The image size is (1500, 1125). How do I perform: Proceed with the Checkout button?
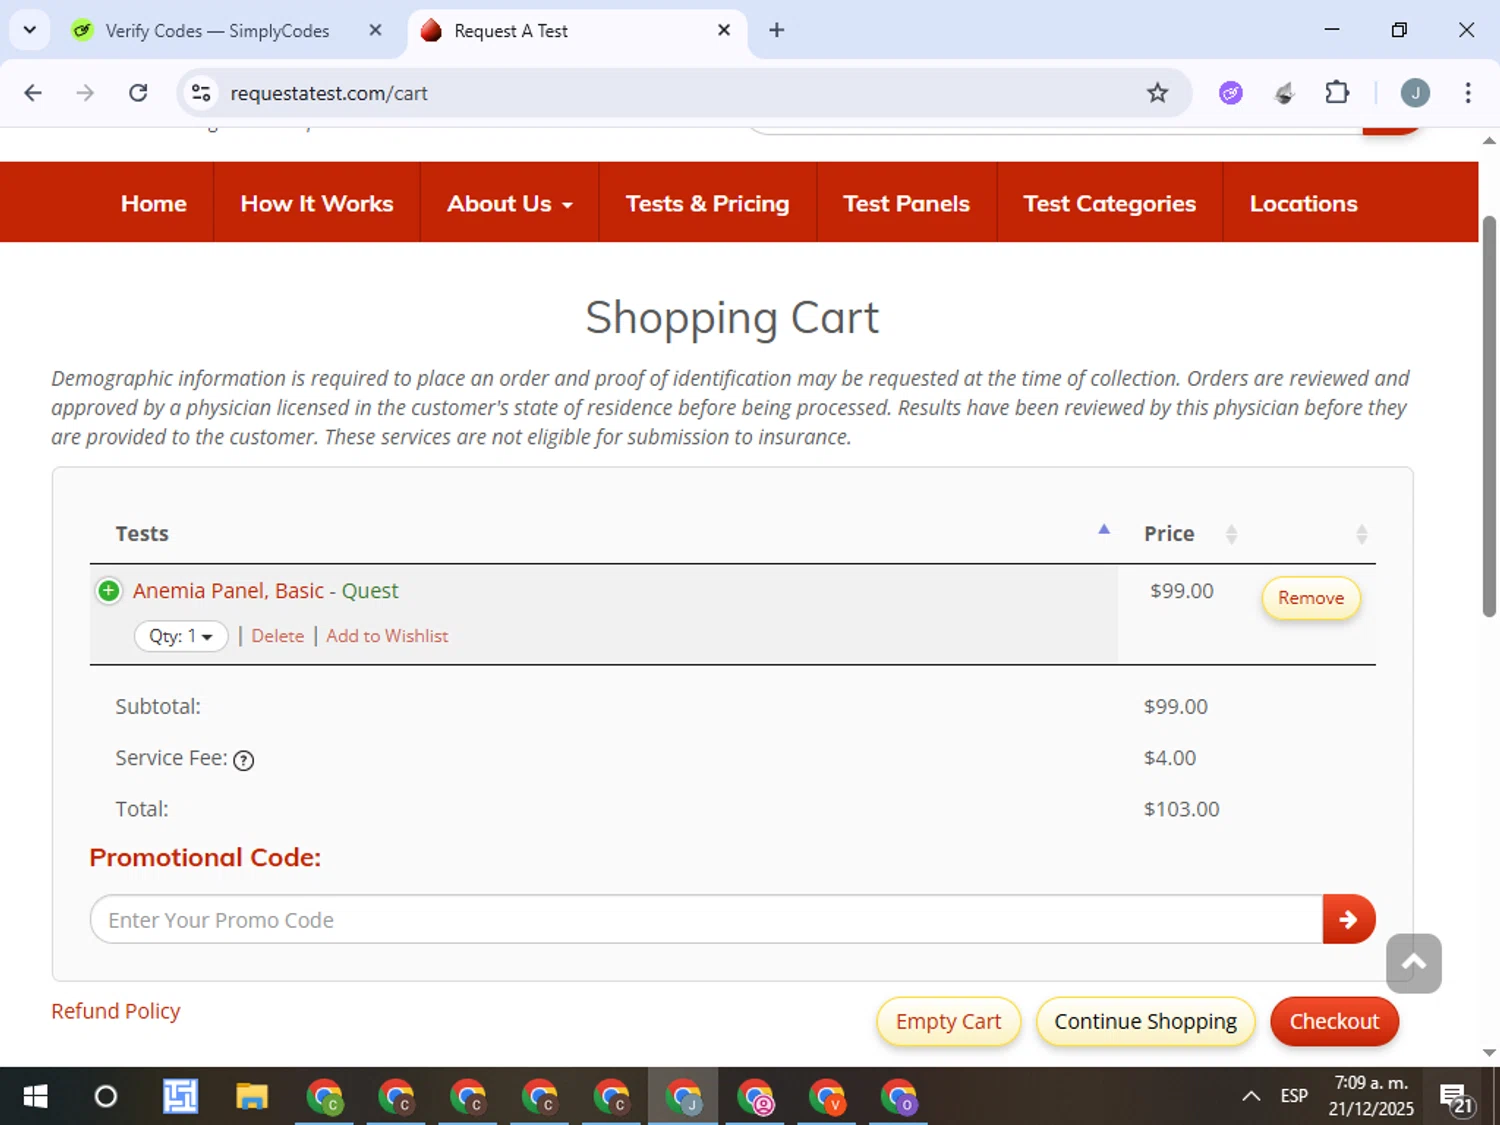1334,1021
